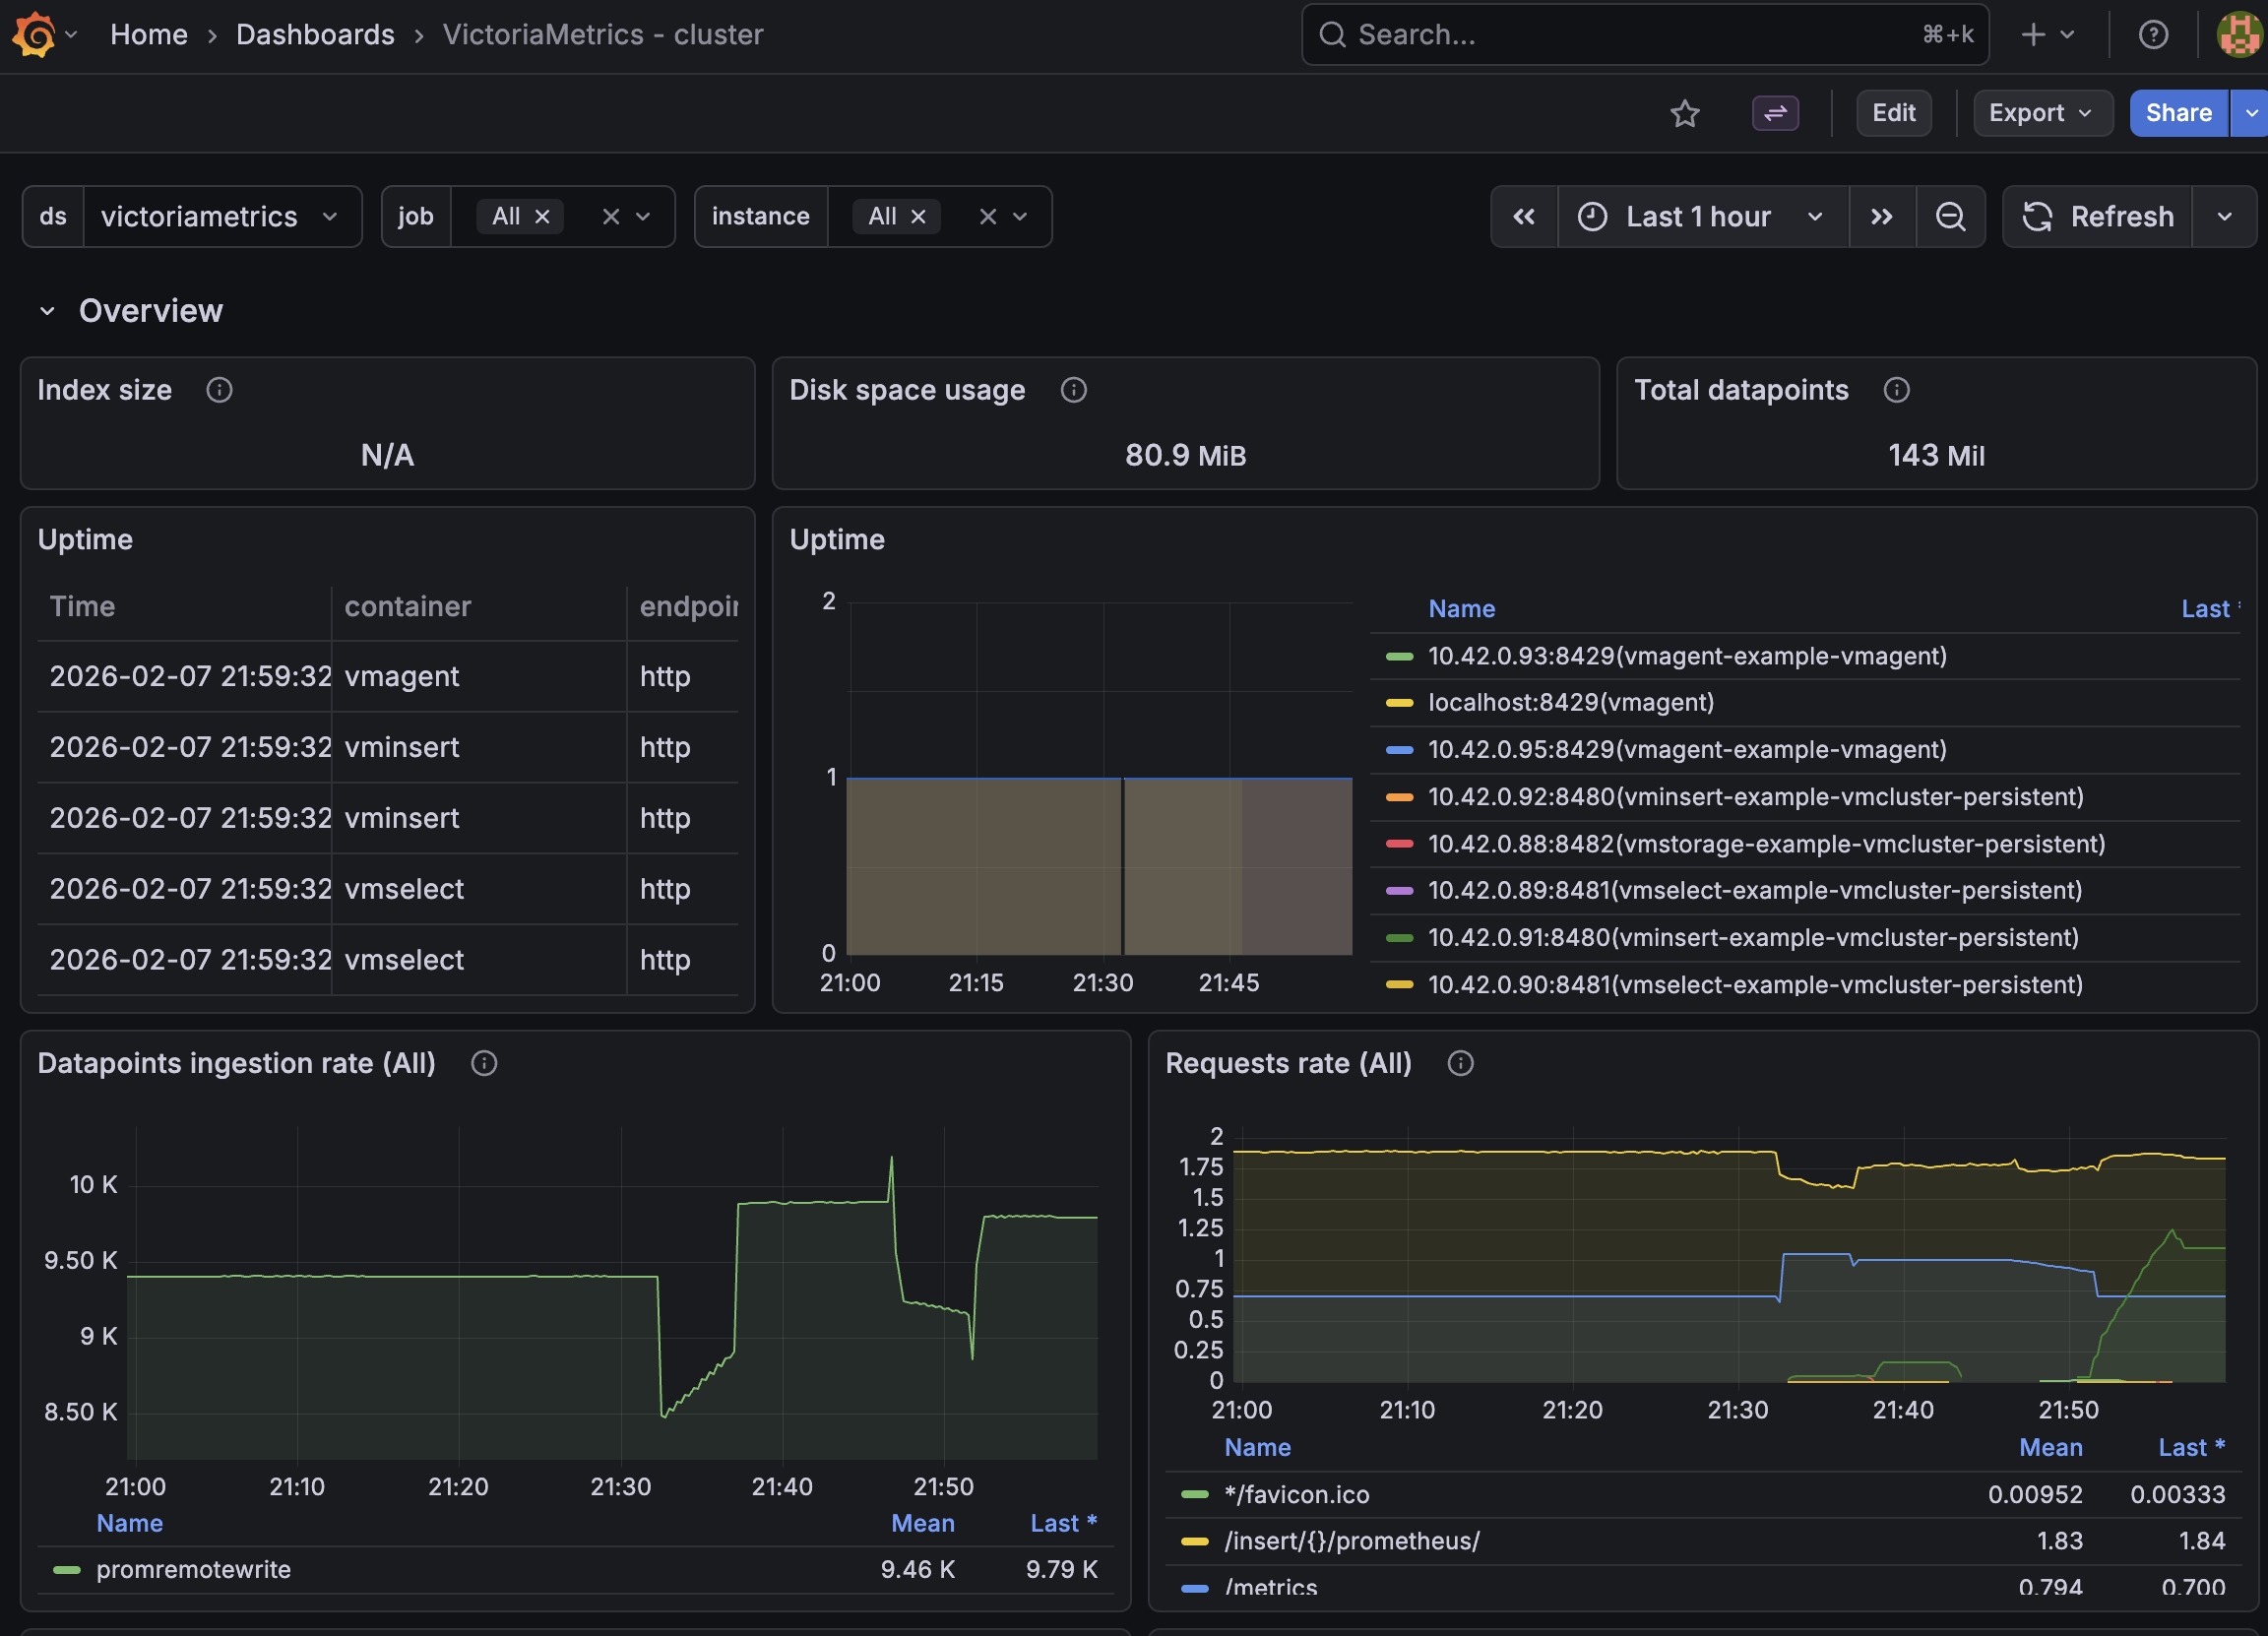2268x1636 pixels.
Task: Open the ds victoriametrics datasource dropdown
Action: 220,217
